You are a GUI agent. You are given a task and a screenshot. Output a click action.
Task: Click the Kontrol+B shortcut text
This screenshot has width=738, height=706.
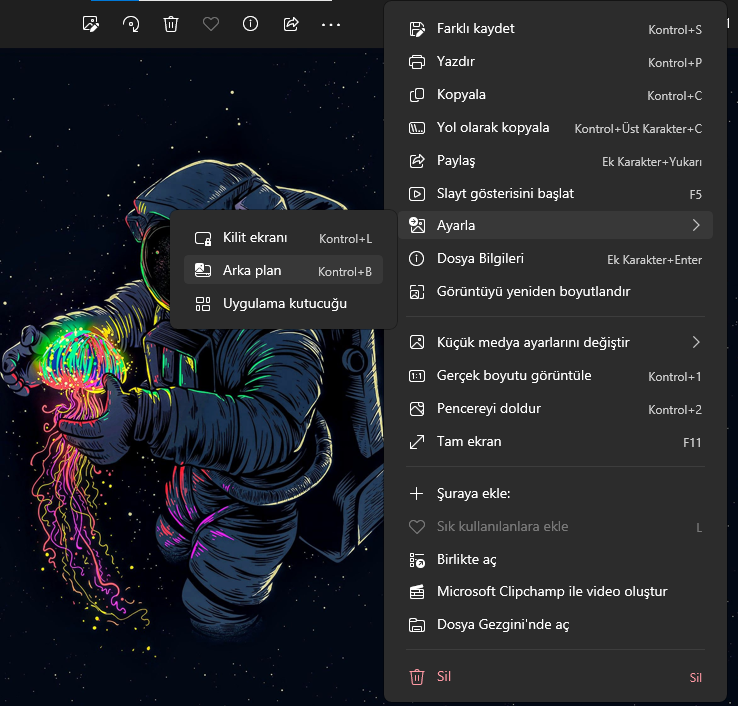pyautogui.click(x=345, y=272)
